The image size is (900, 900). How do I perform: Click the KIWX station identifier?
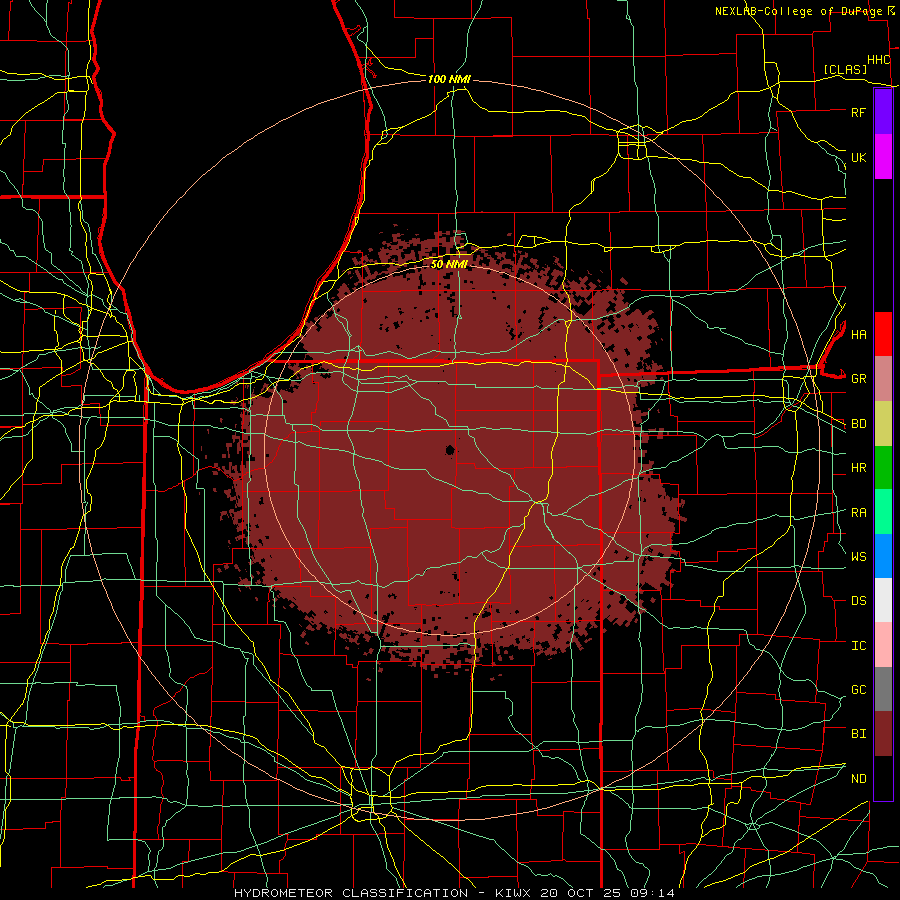click(x=514, y=893)
